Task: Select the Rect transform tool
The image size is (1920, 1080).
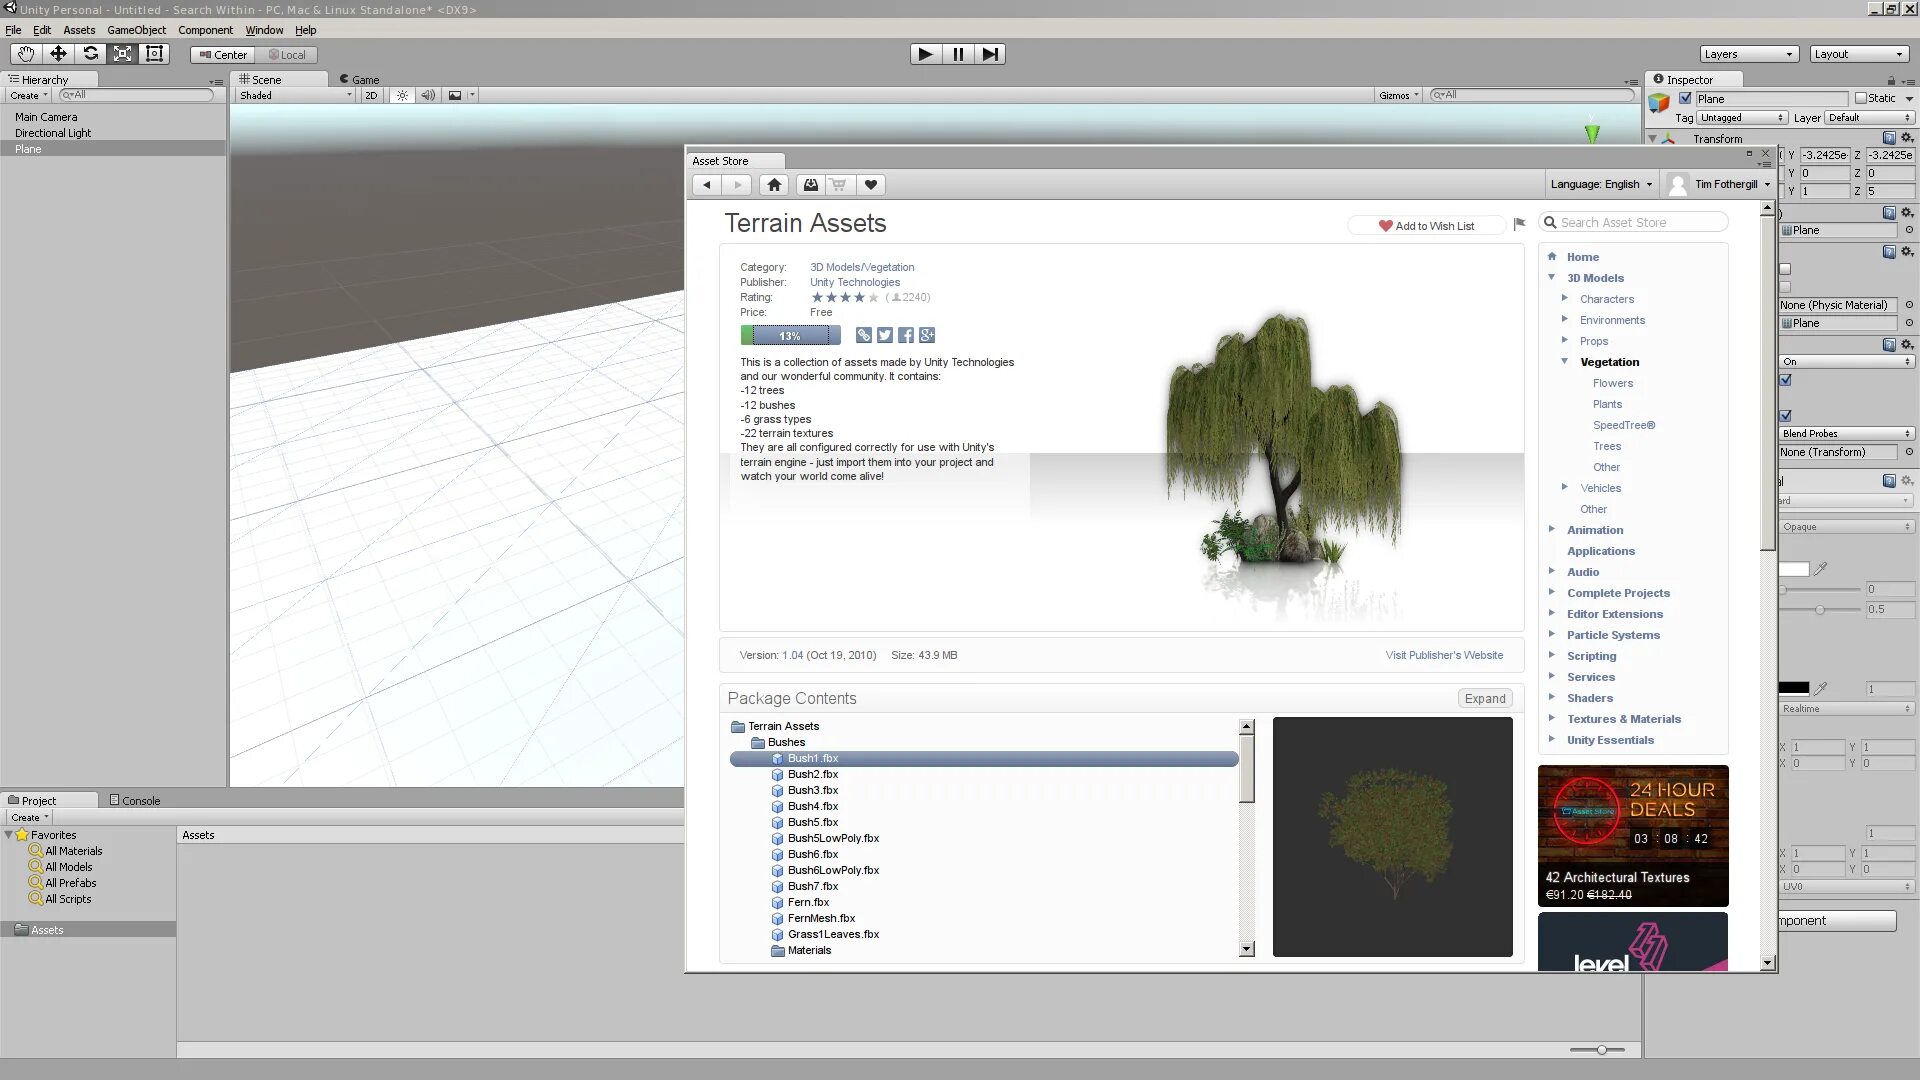Action: click(154, 54)
